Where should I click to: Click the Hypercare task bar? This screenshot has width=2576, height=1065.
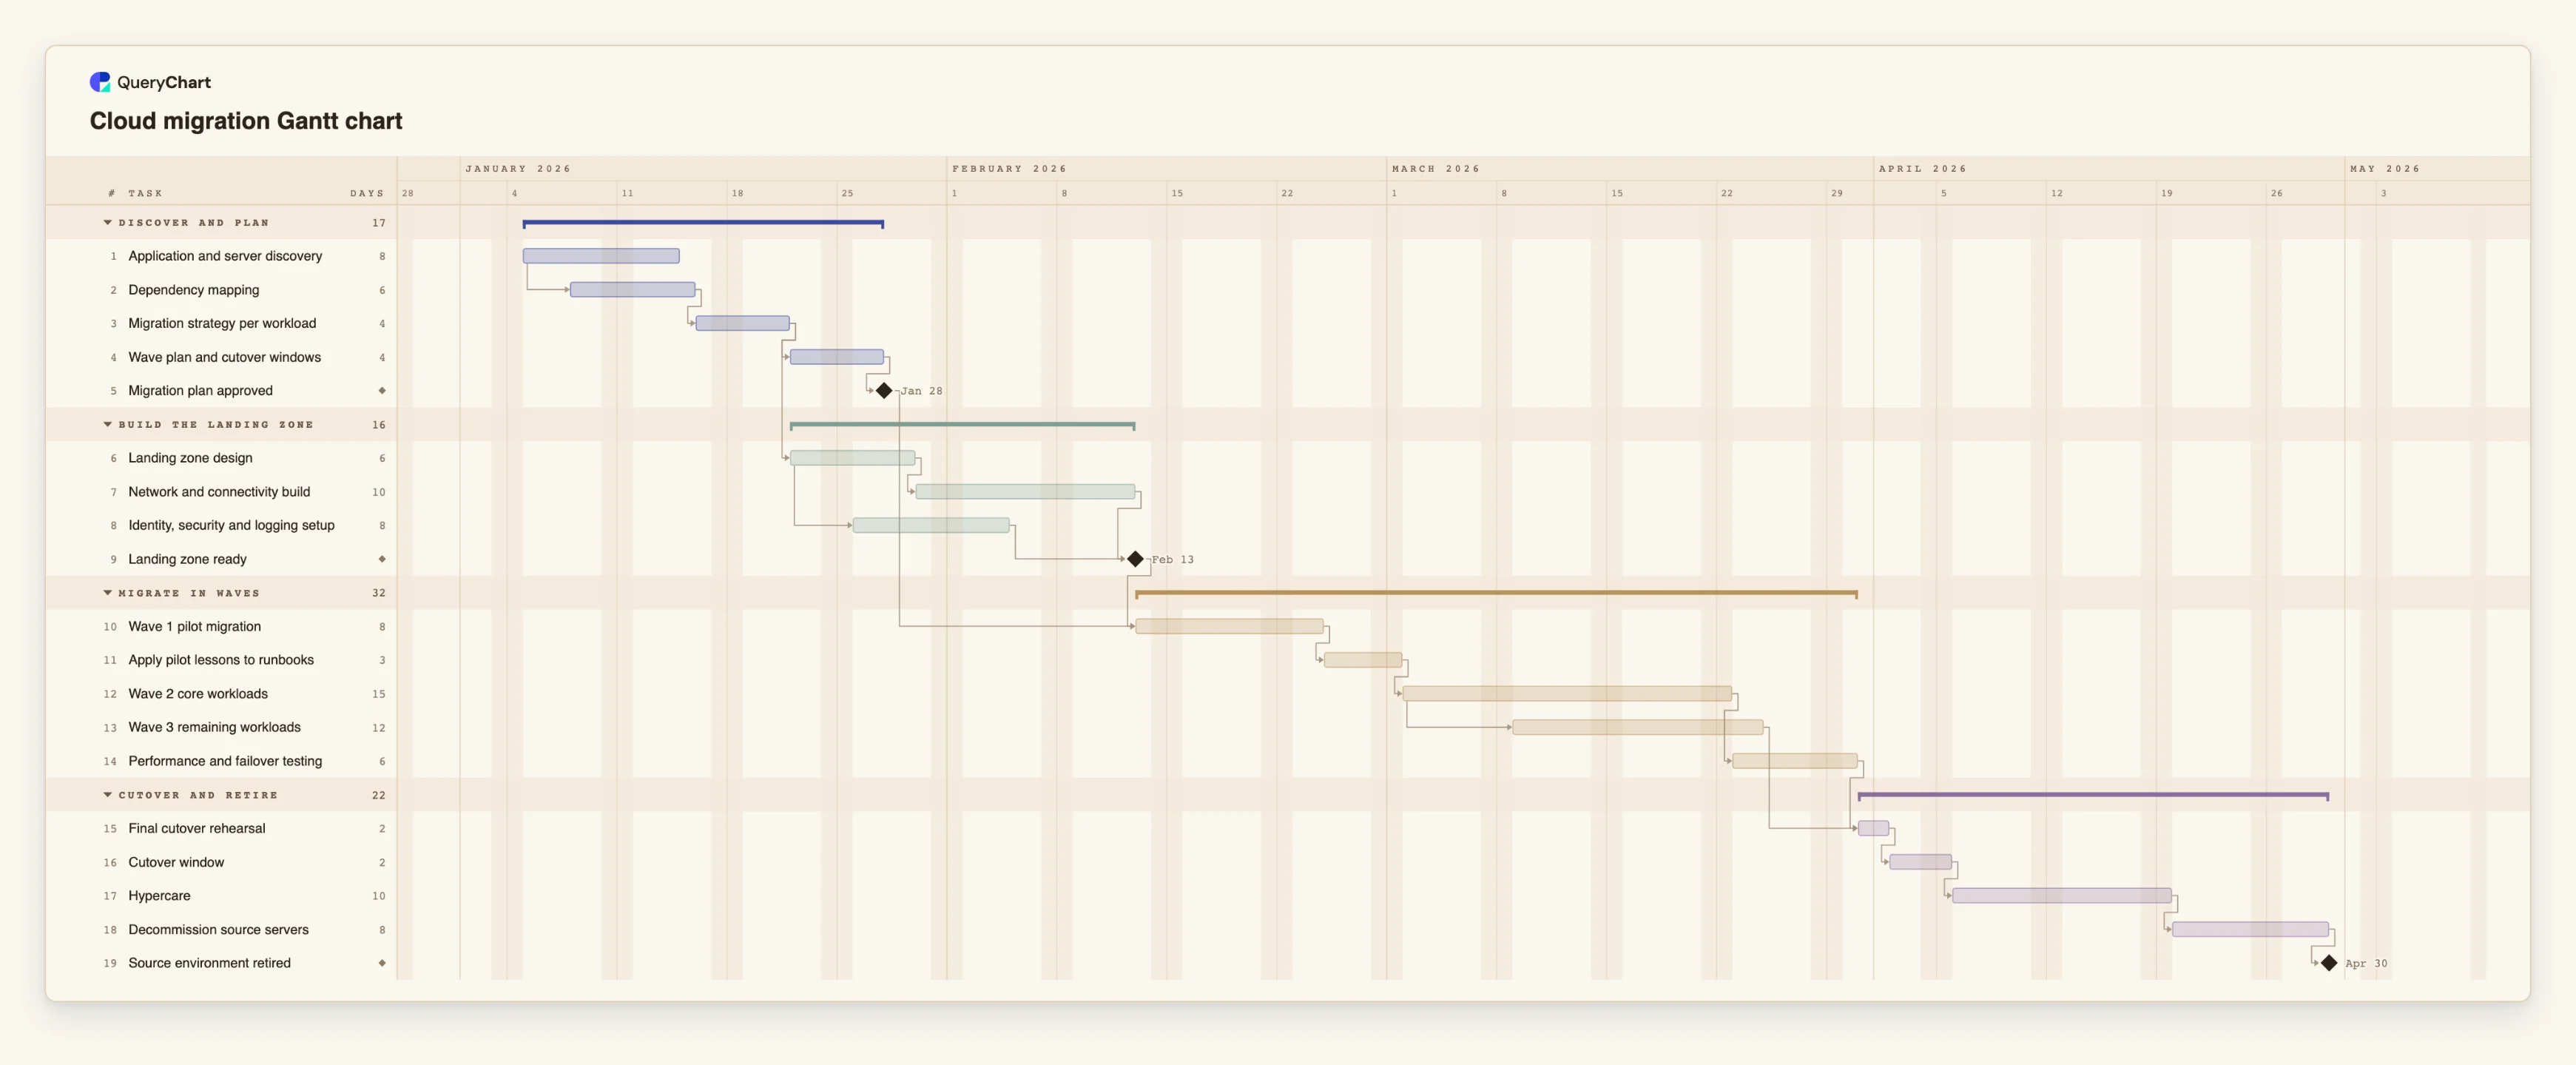pyautogui.click(x=2062, y=896)
